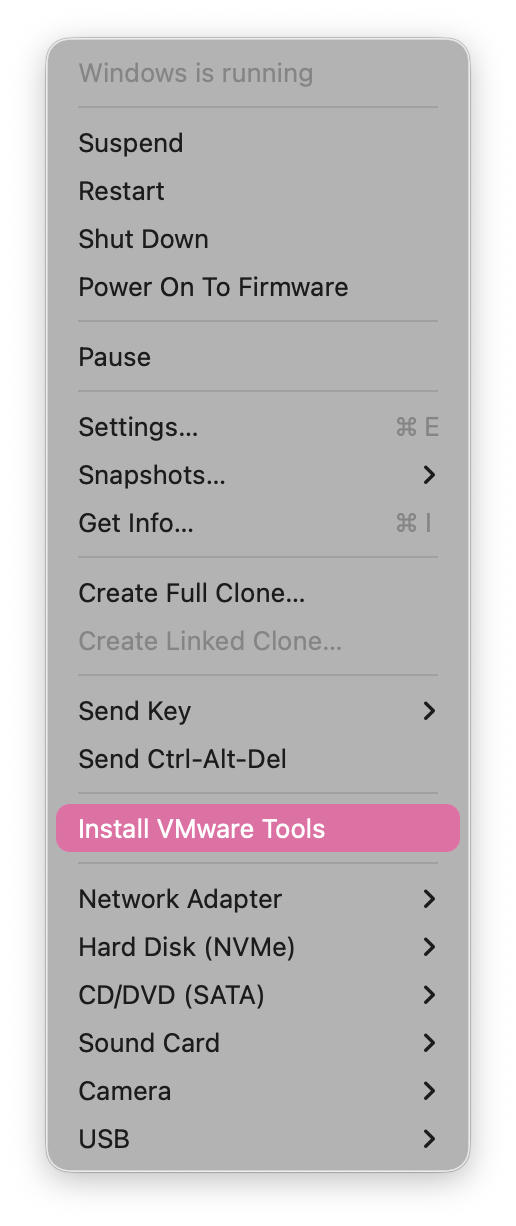Select Suspend from the context menu
This screenshot has width=516, height=1226.
click(258, 143)
